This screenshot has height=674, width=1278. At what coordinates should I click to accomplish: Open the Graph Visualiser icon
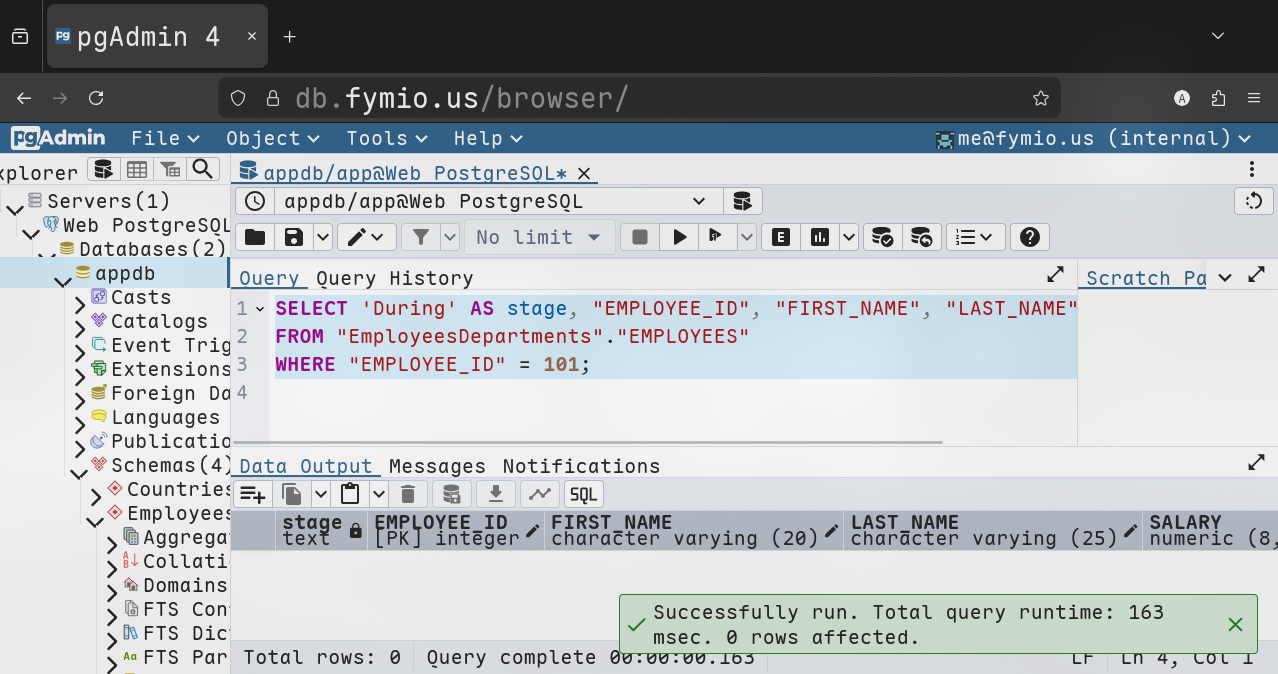pyautogui.click(x=539, y=494)
